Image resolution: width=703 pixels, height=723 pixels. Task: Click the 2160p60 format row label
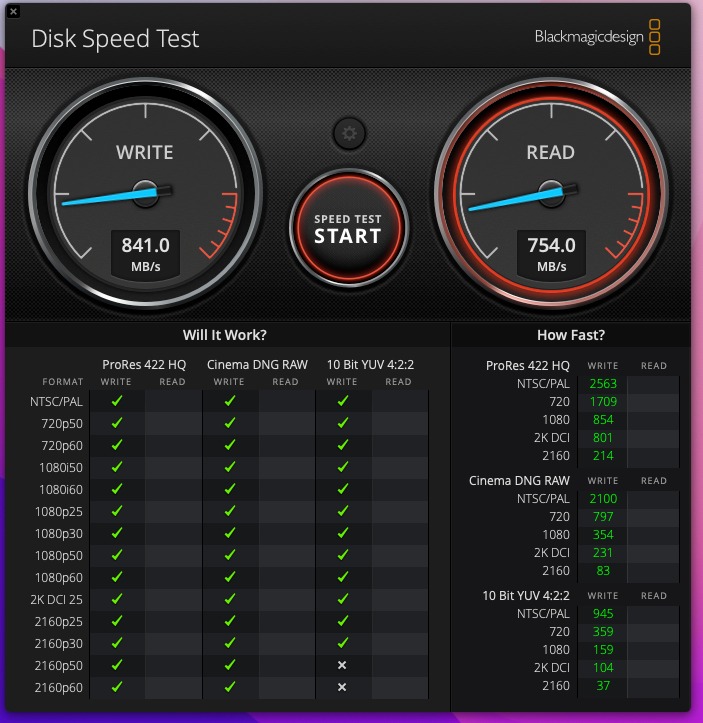tap(59, 687)
